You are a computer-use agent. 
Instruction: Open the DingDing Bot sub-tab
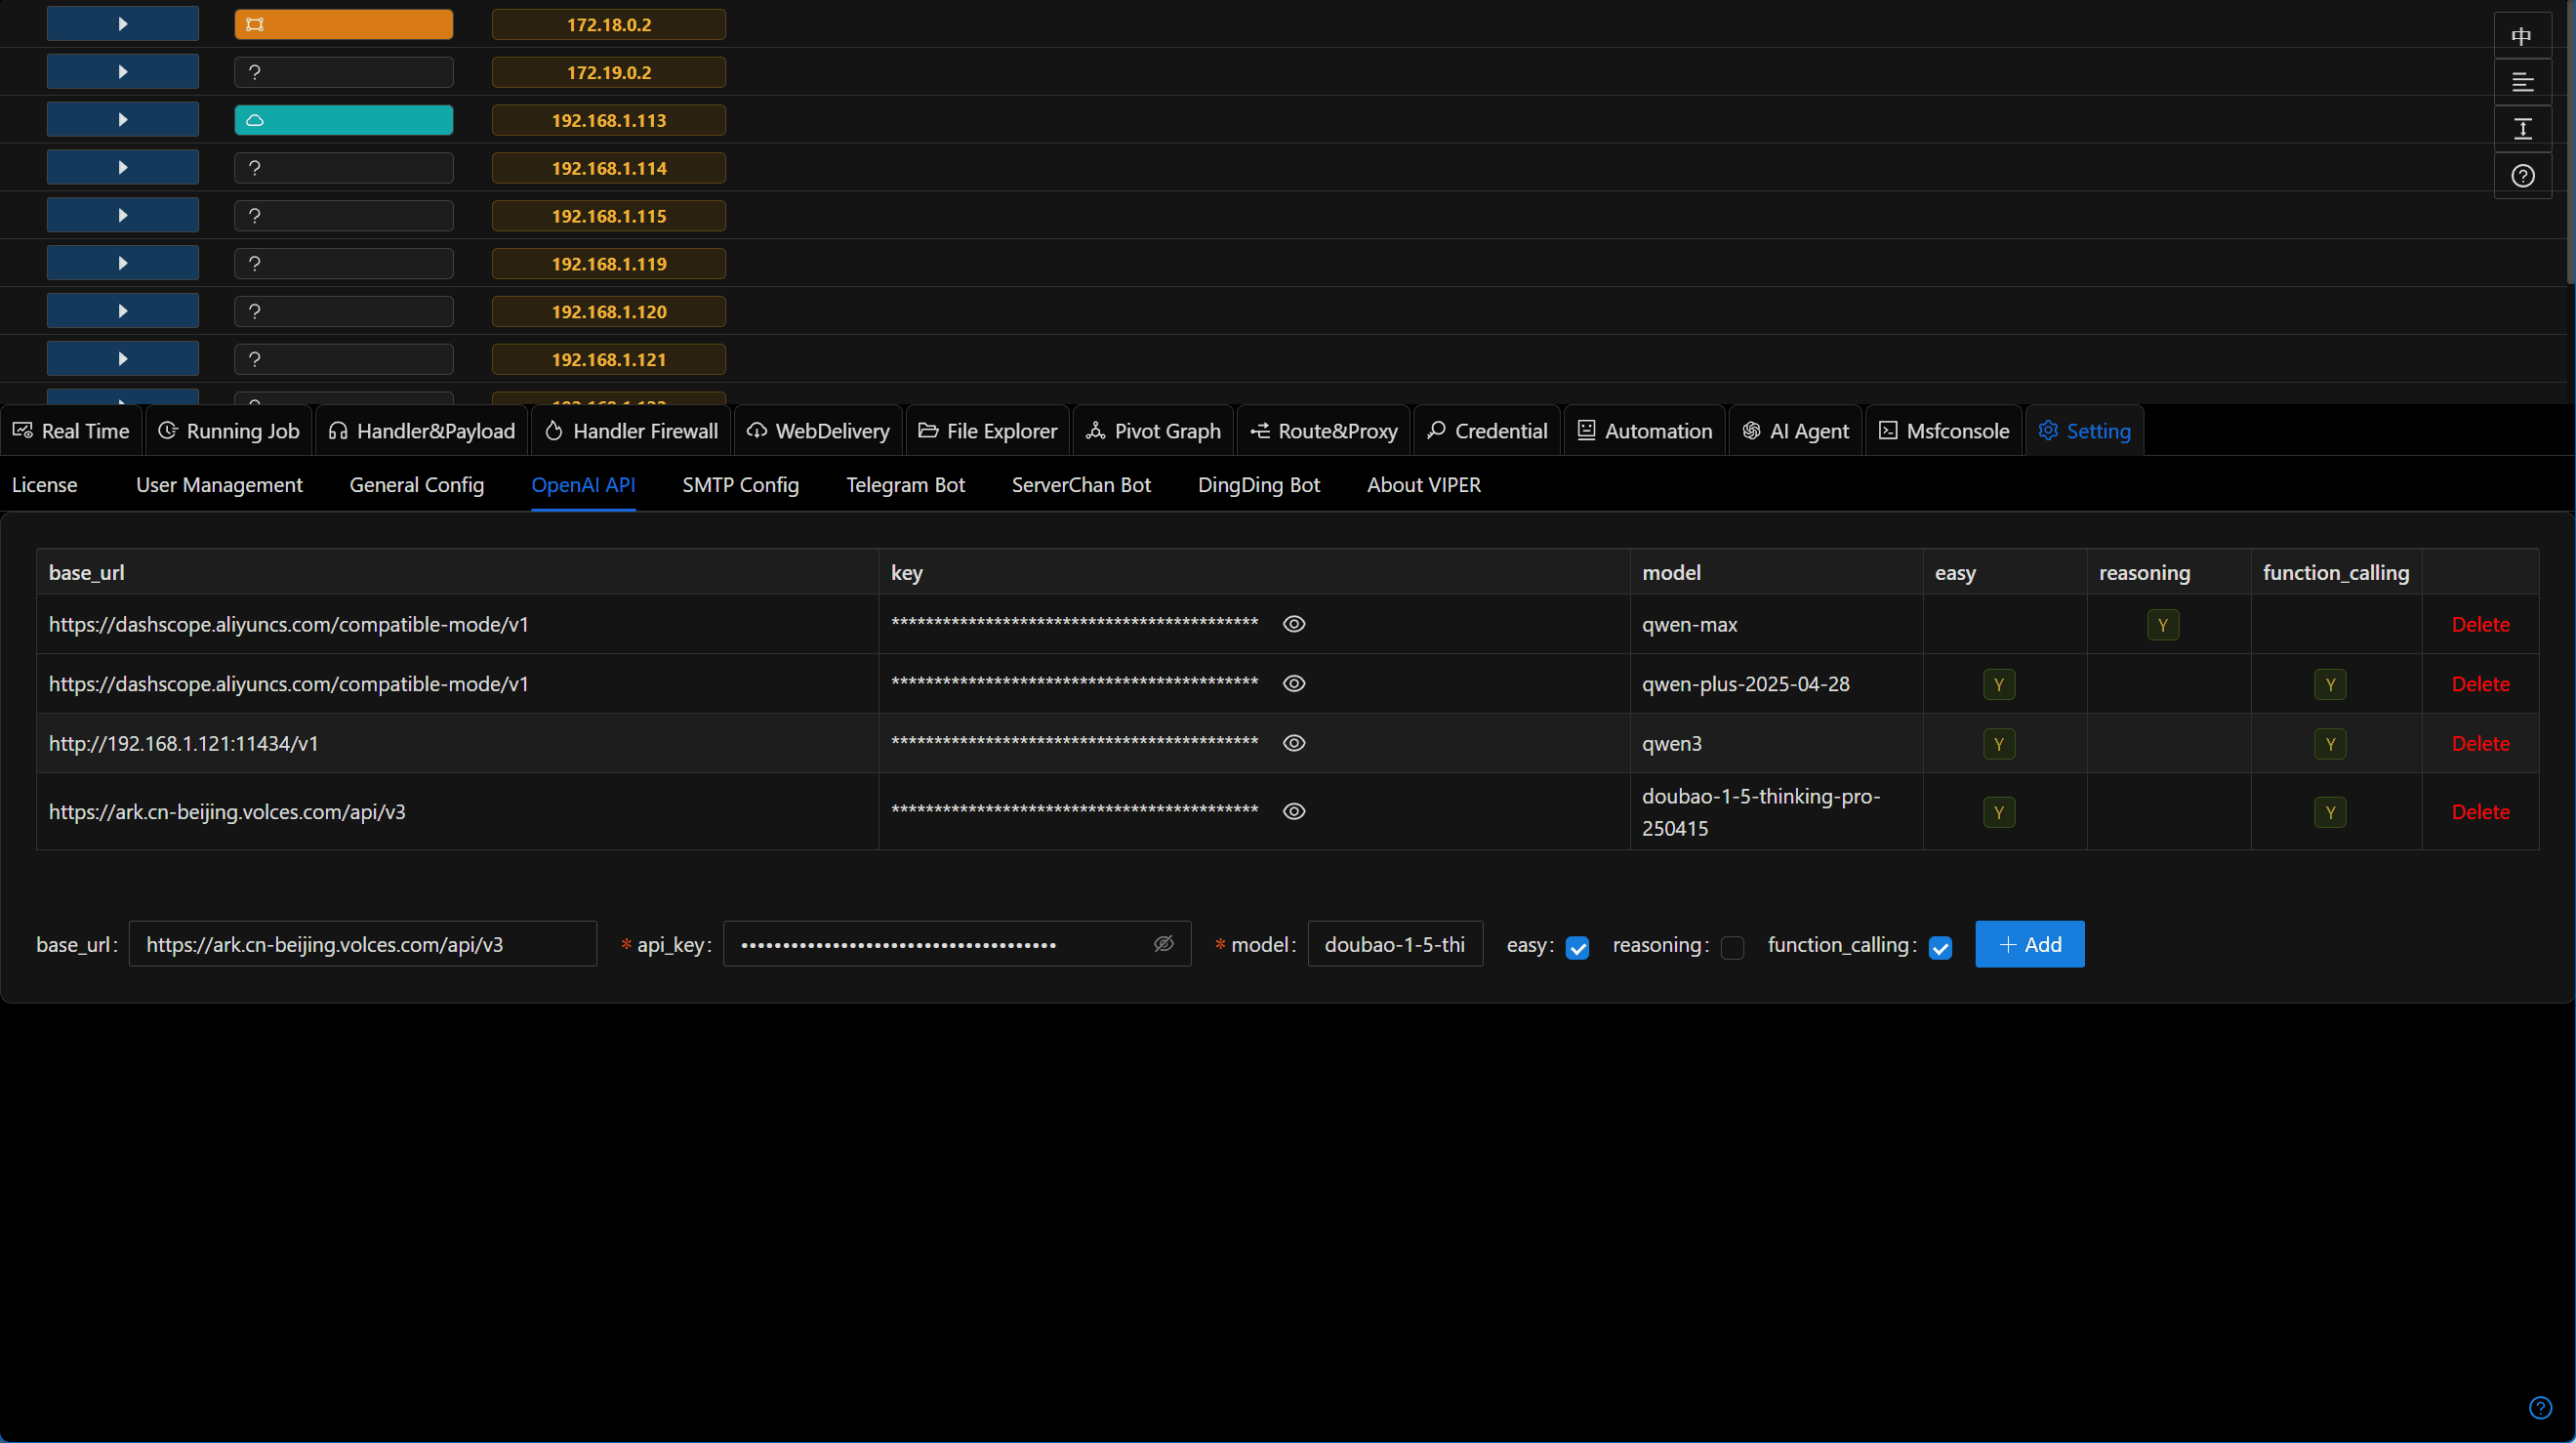click(x=1259, y=485)
